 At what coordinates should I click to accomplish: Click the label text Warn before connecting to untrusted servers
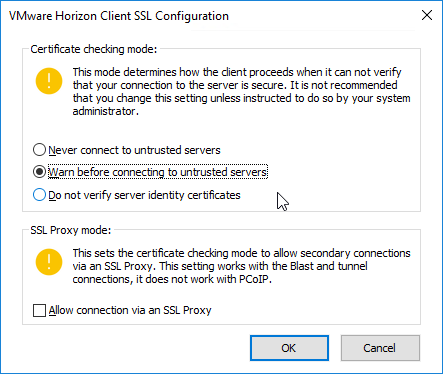point(158,172)
